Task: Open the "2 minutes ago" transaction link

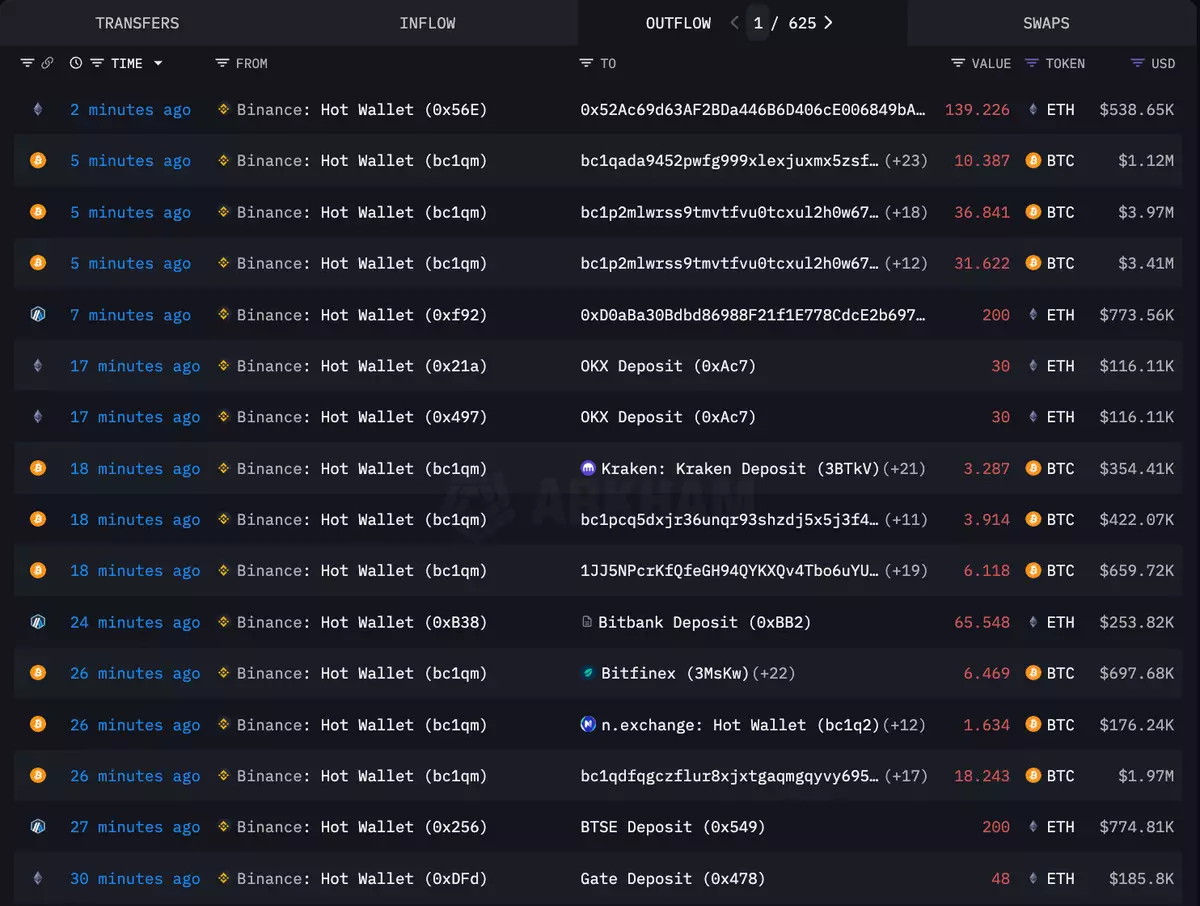Action: click(x=130, y=109)
